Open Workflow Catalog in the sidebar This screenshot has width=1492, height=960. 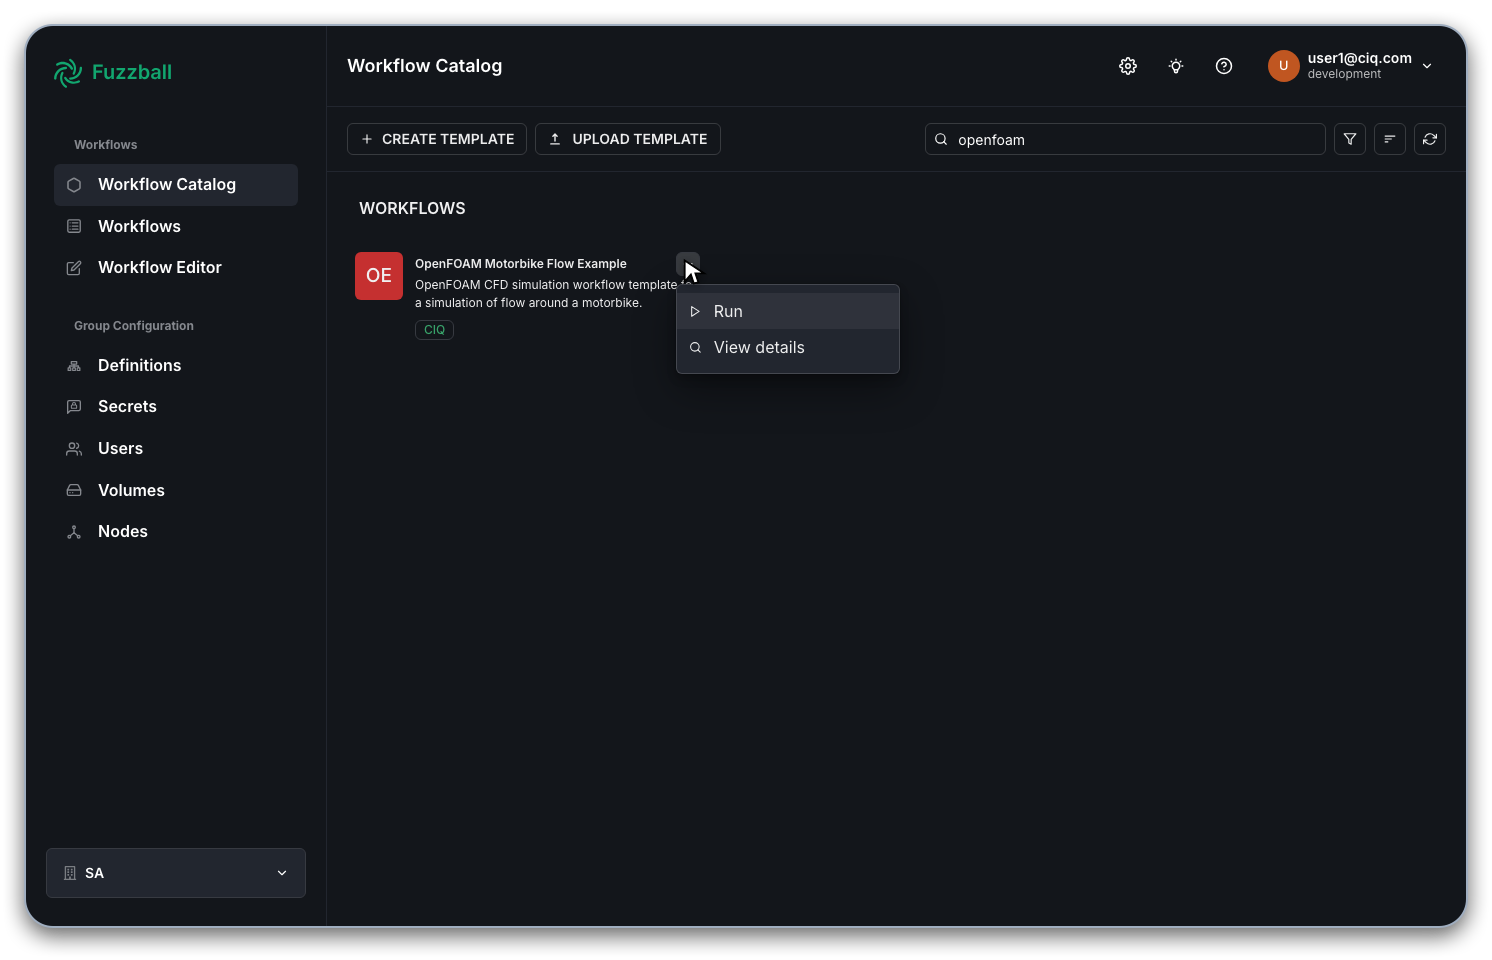[176, 185]
